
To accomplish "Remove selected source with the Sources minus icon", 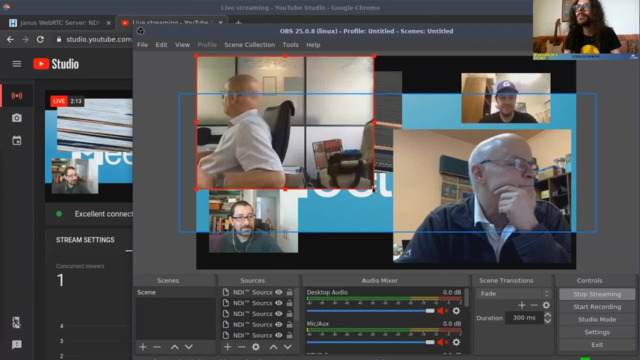I will 242,347.
